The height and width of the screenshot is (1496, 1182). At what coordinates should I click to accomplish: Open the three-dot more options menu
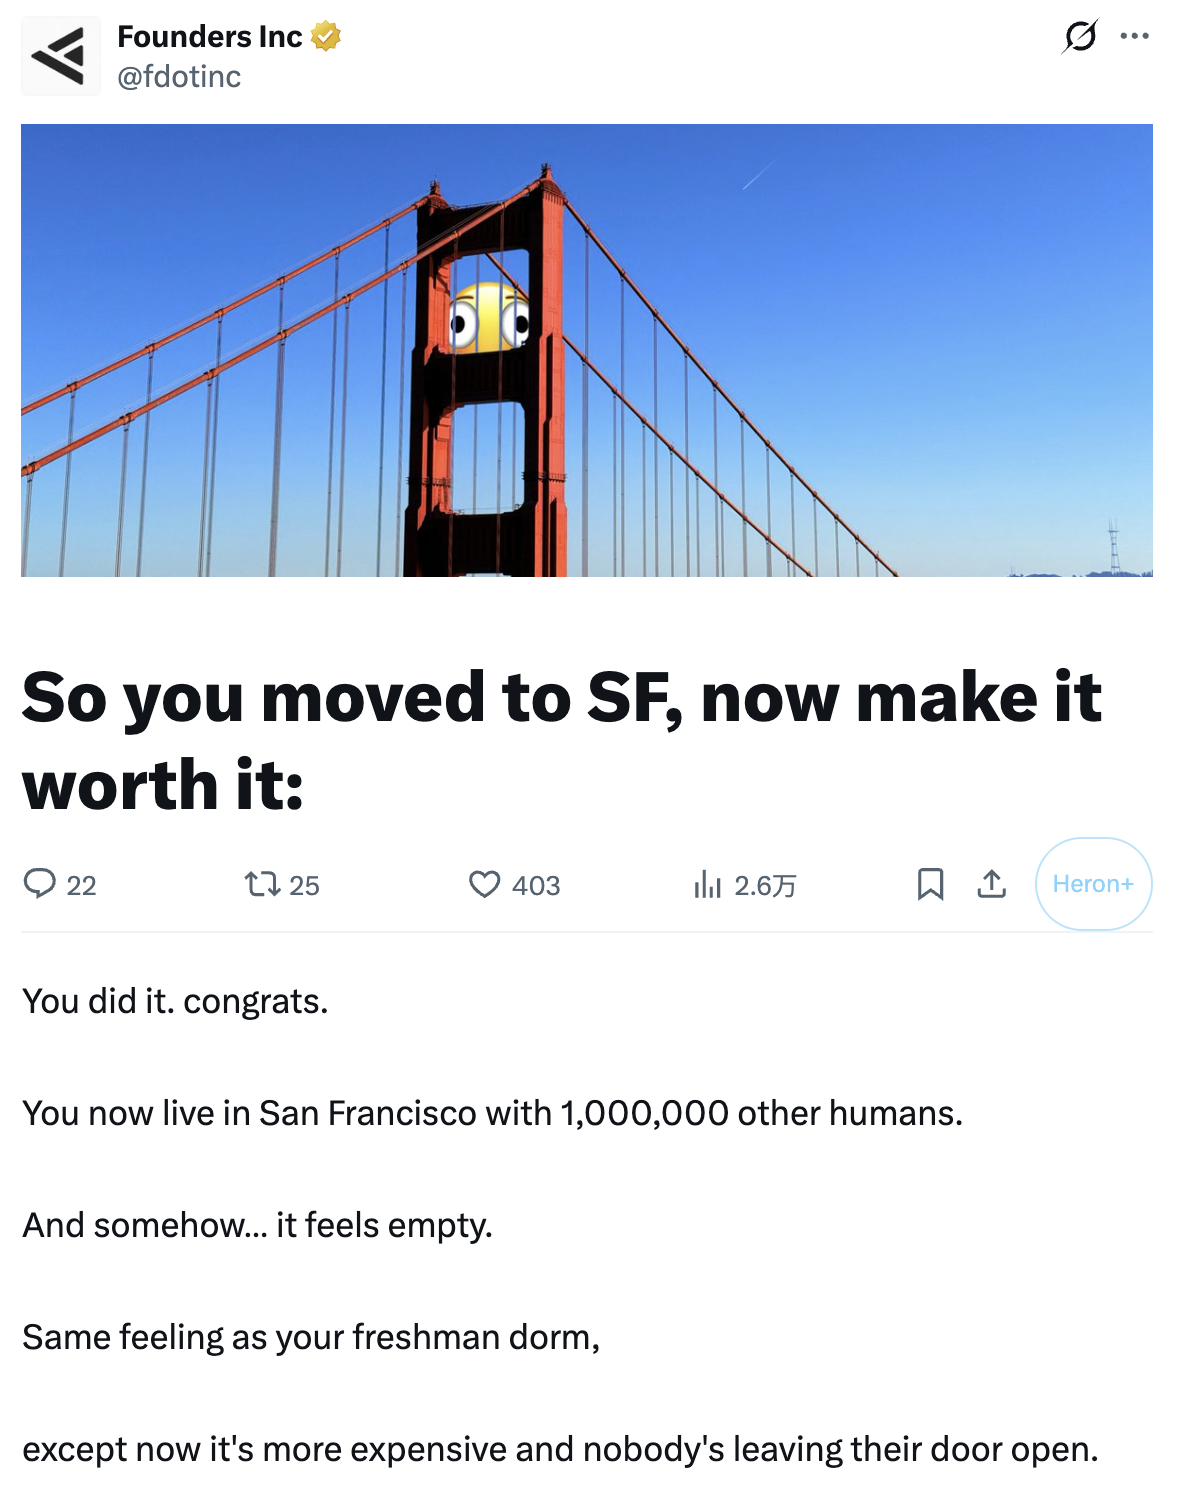1134,37
